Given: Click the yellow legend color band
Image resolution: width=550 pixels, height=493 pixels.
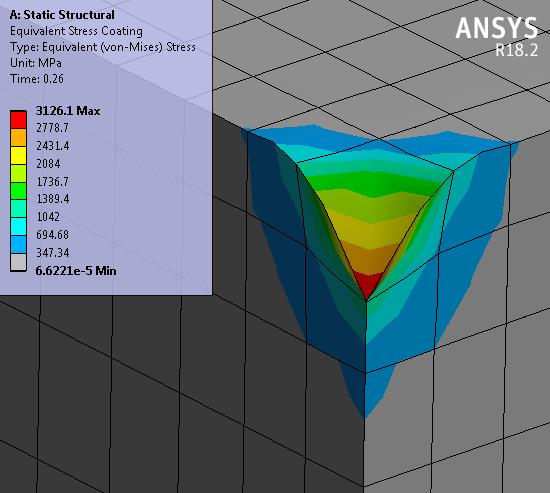Looking at the screenshot, I should click(x=18, y=155).
